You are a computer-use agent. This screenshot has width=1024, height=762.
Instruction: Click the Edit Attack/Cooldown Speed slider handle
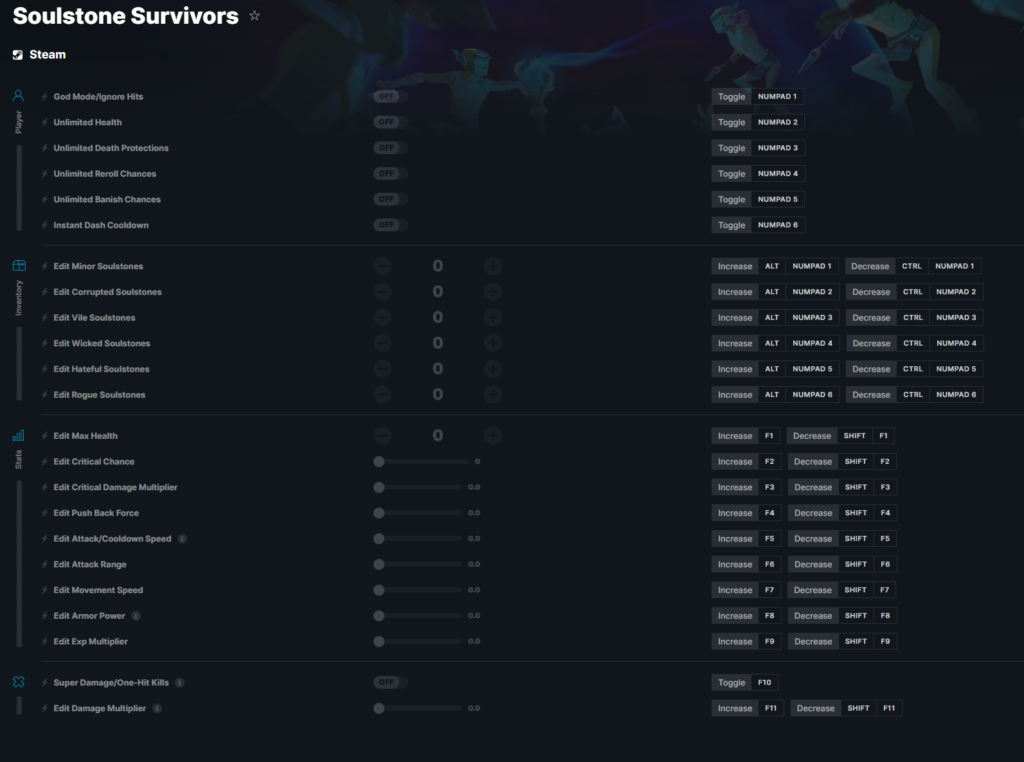pos(379,539)
